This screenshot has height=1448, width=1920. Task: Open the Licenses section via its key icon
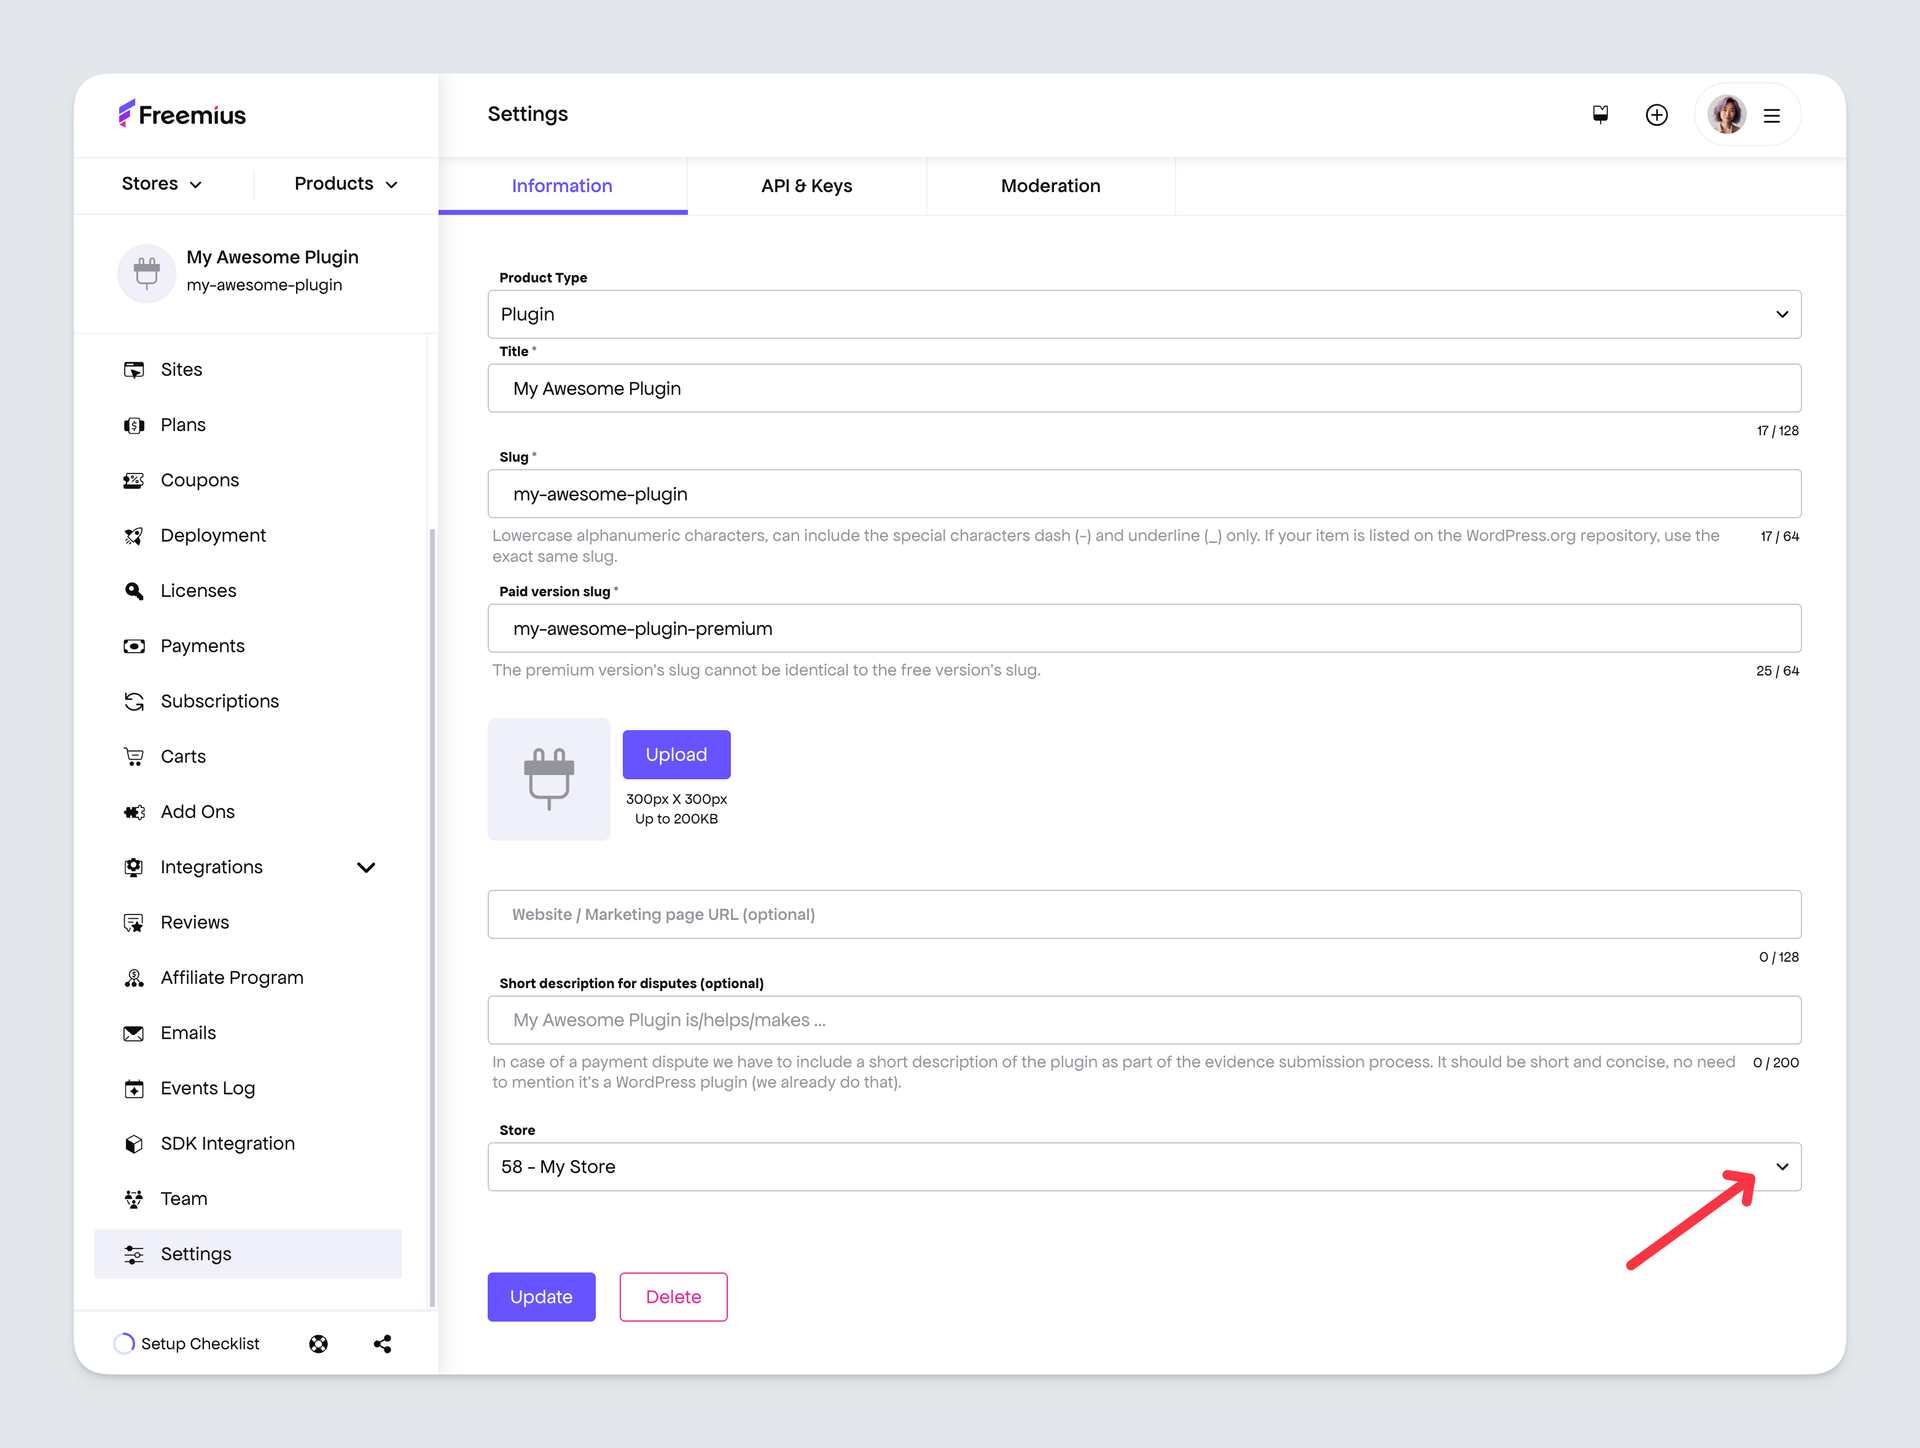pyautogui.click(x=134, y=590)
